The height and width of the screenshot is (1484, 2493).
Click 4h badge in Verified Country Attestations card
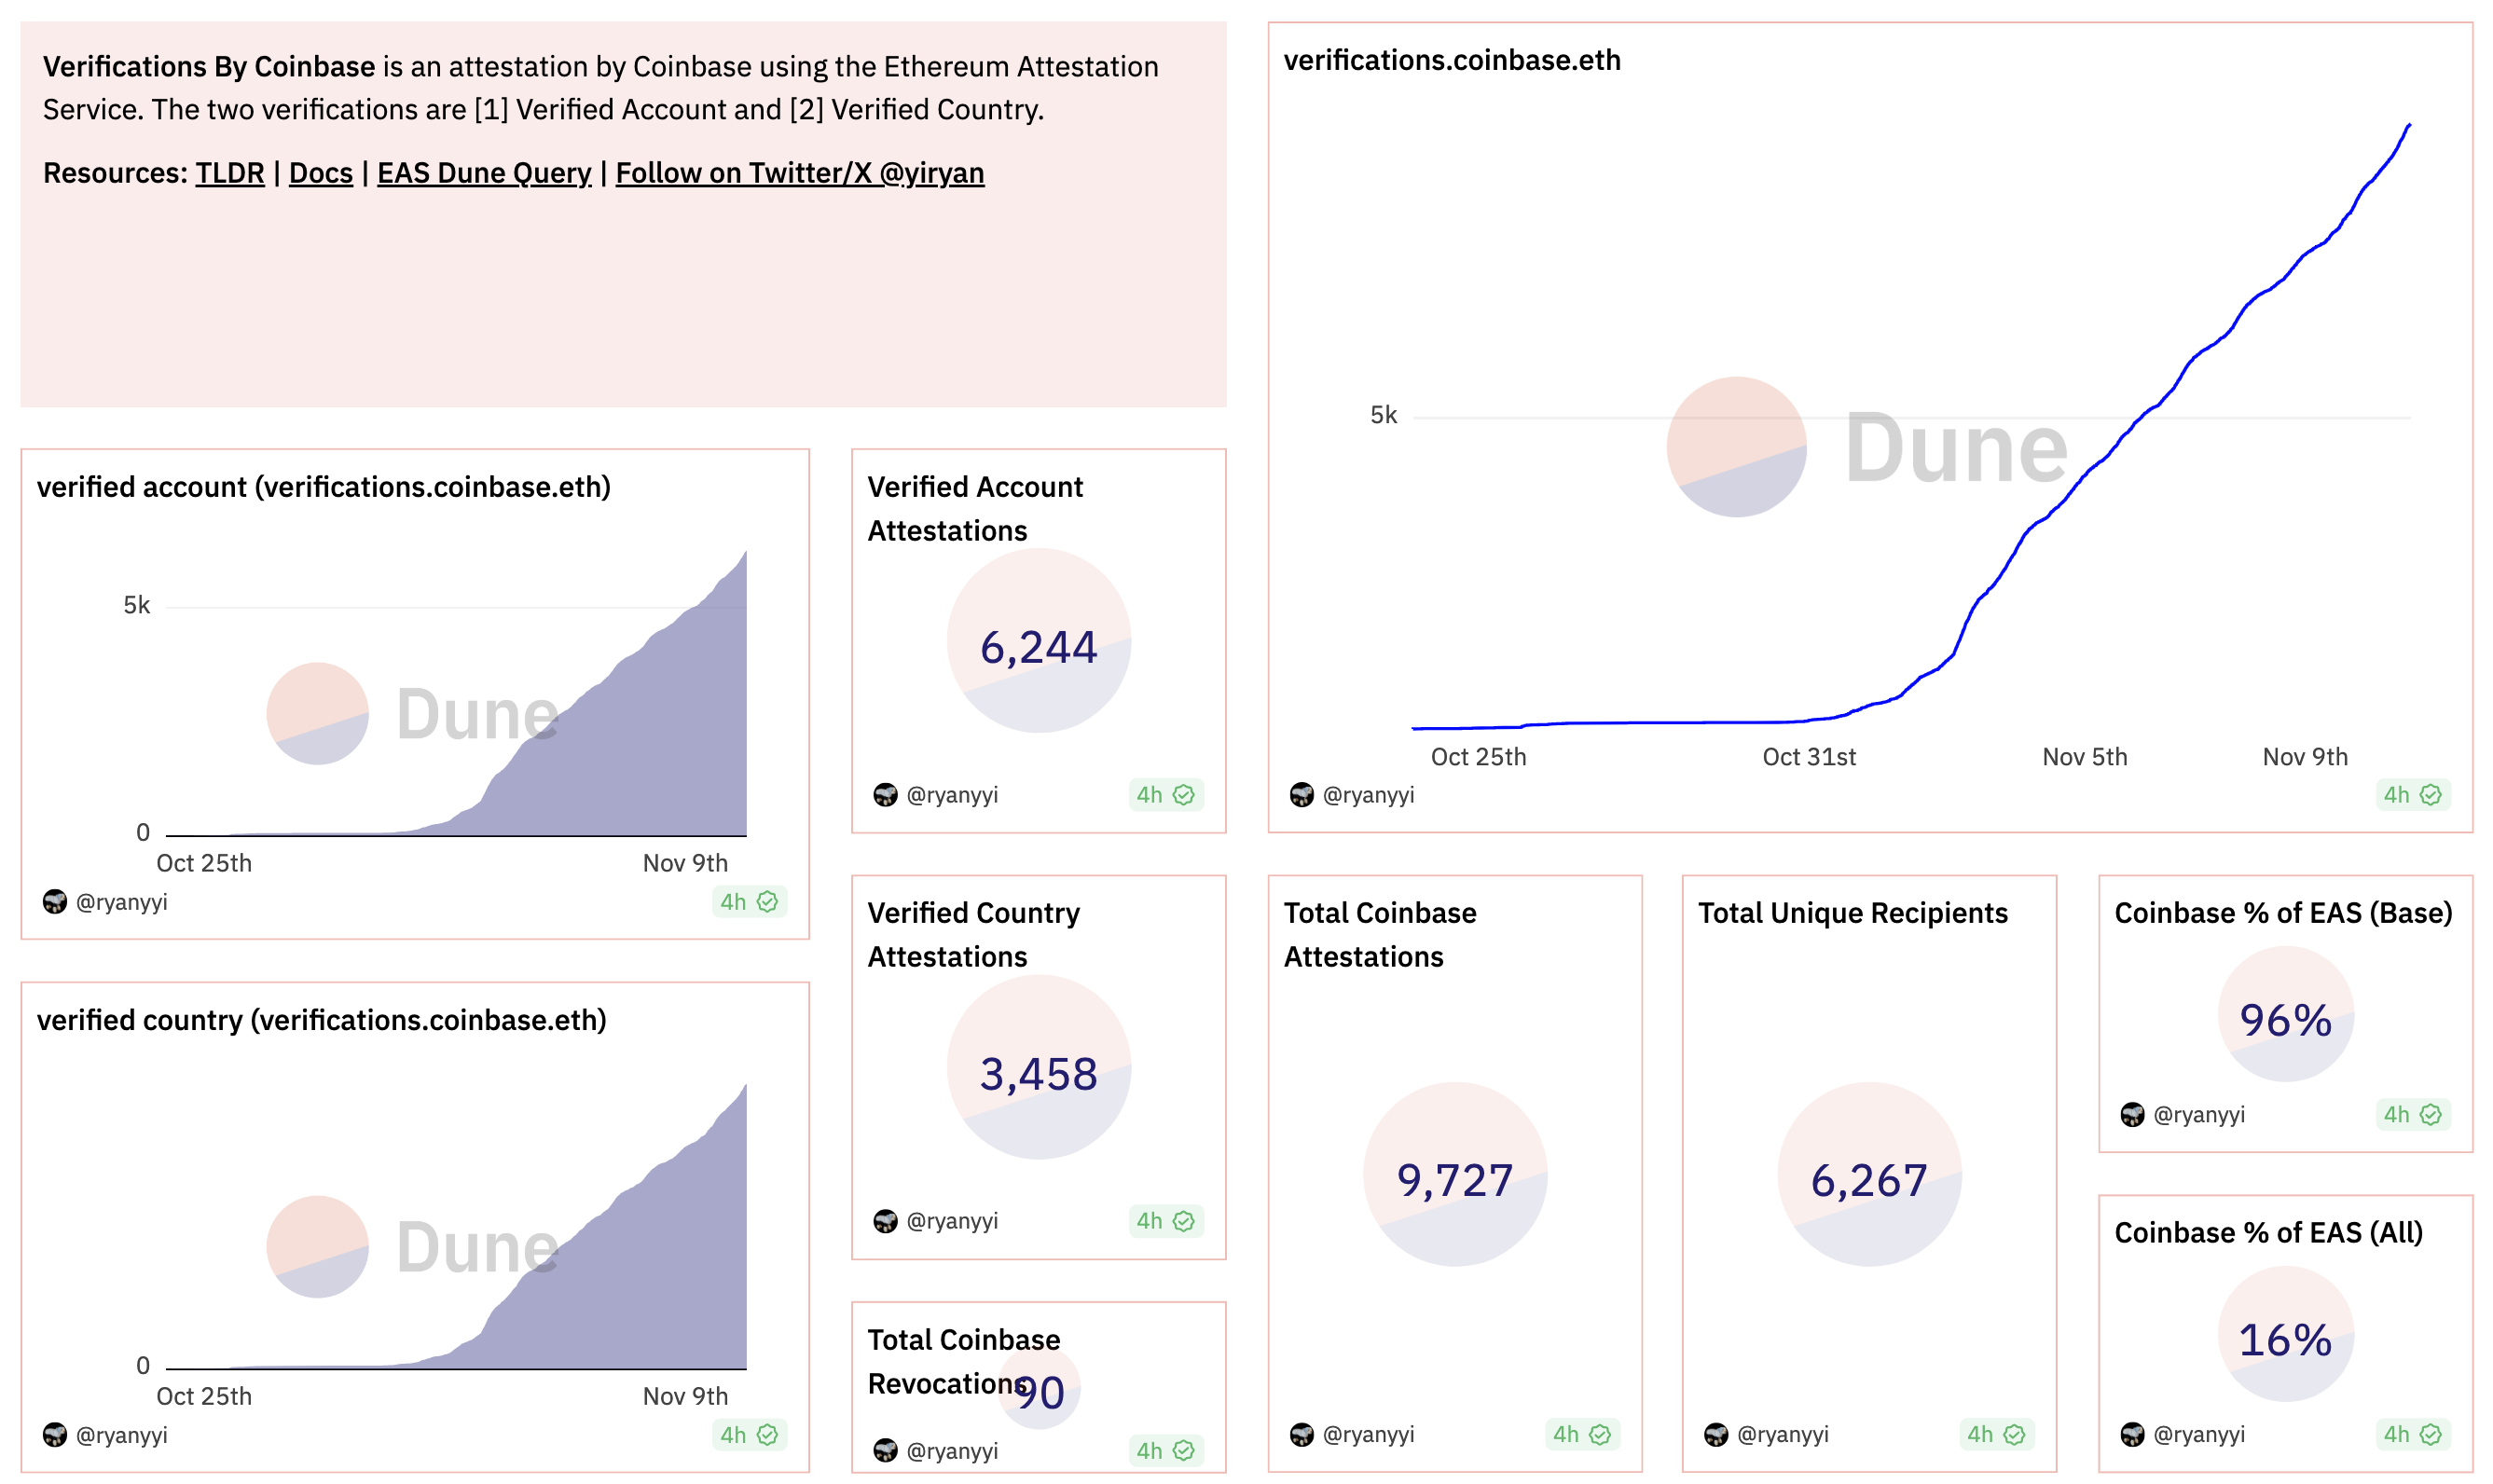[1165, 1220]
